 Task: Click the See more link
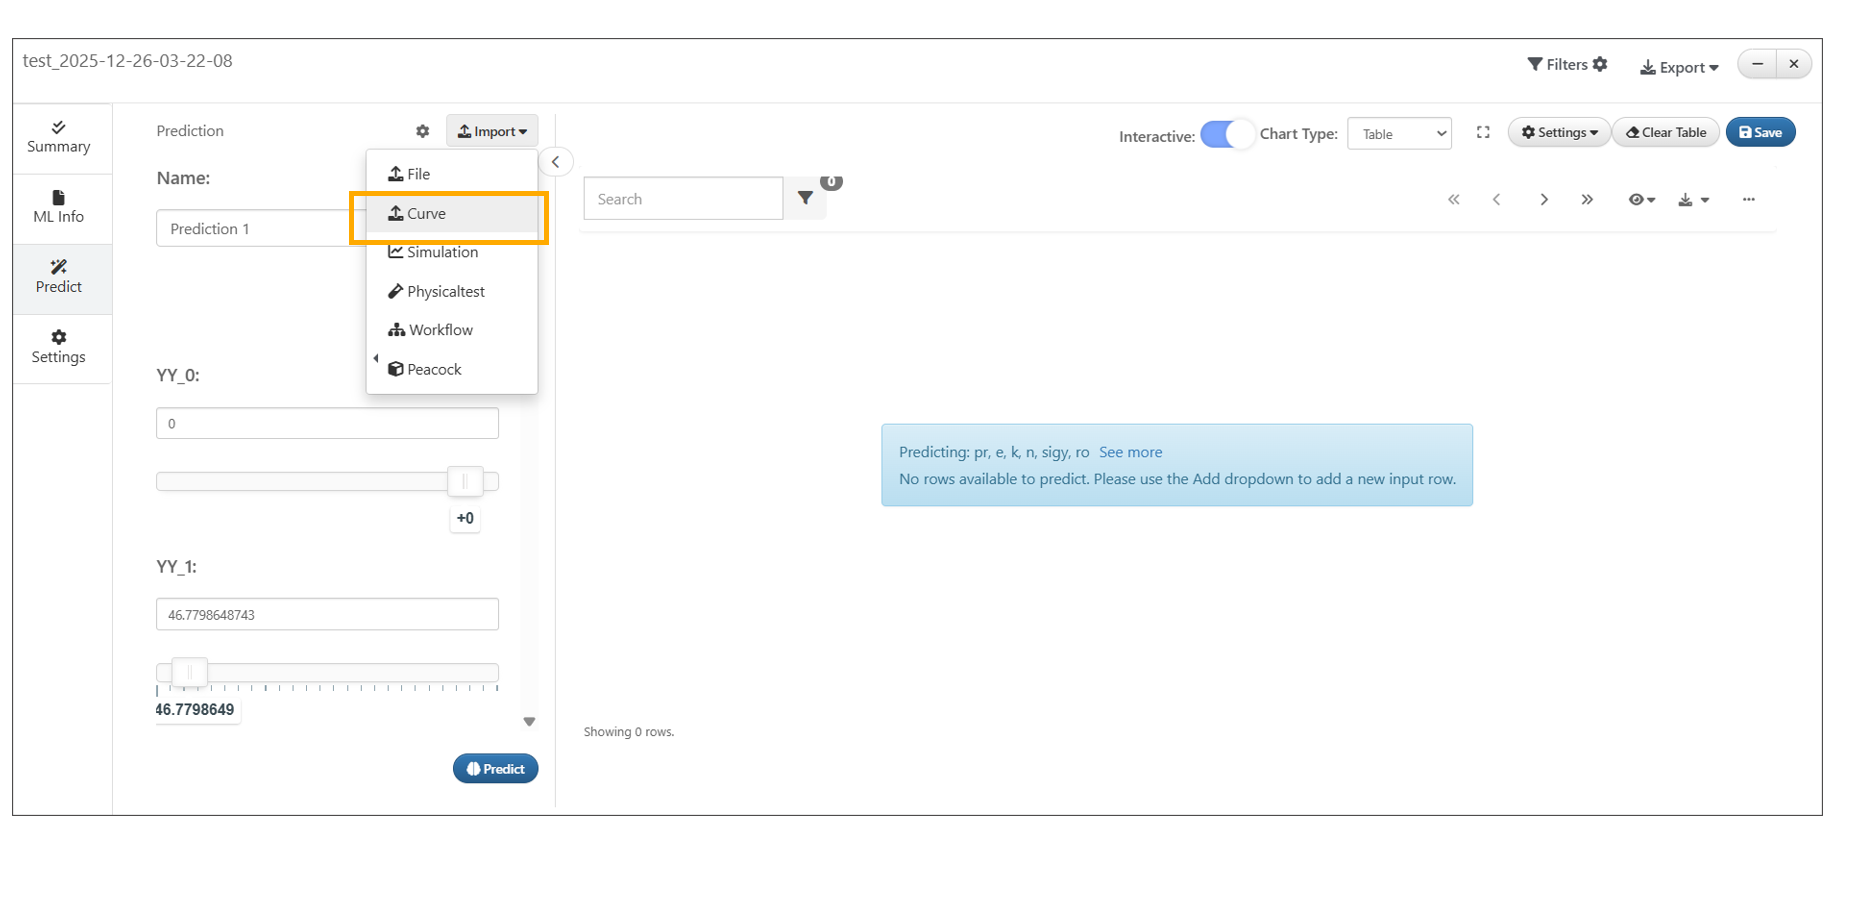tap(1130, 452)
